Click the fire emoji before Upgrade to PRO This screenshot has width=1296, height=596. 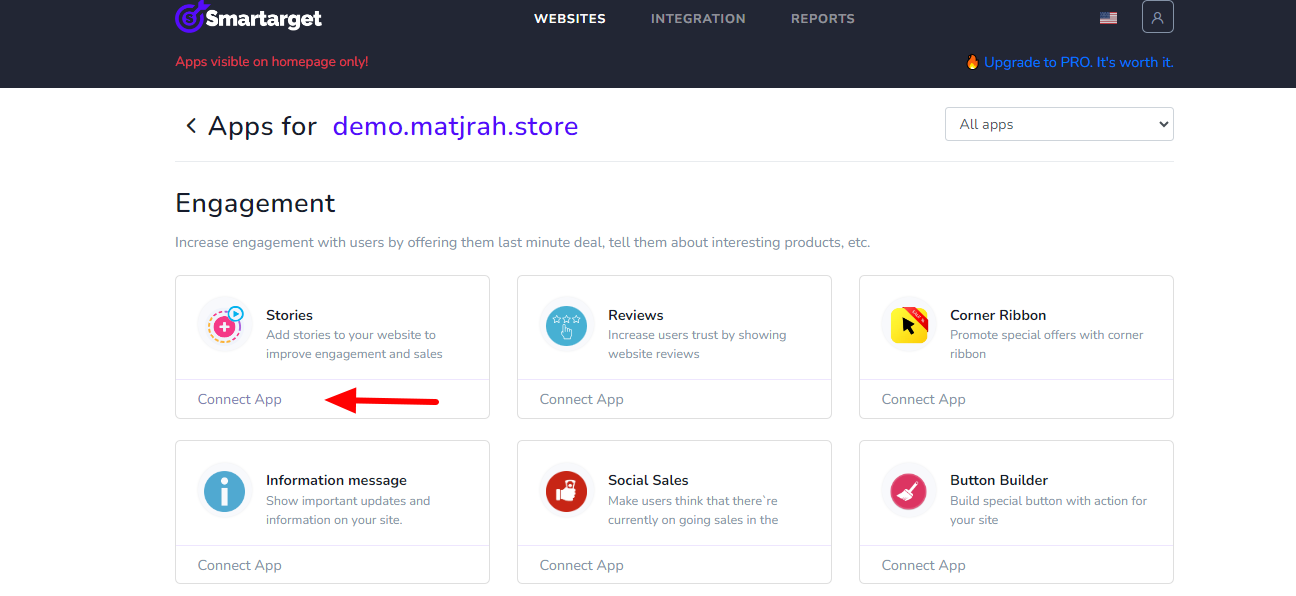972,62
